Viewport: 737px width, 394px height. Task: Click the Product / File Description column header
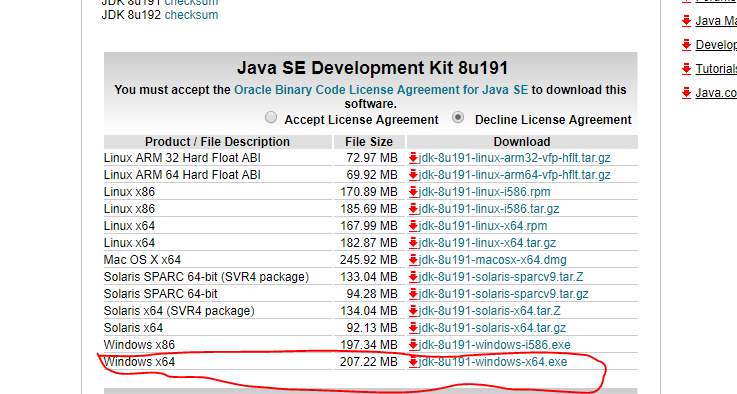pos(218,142)
